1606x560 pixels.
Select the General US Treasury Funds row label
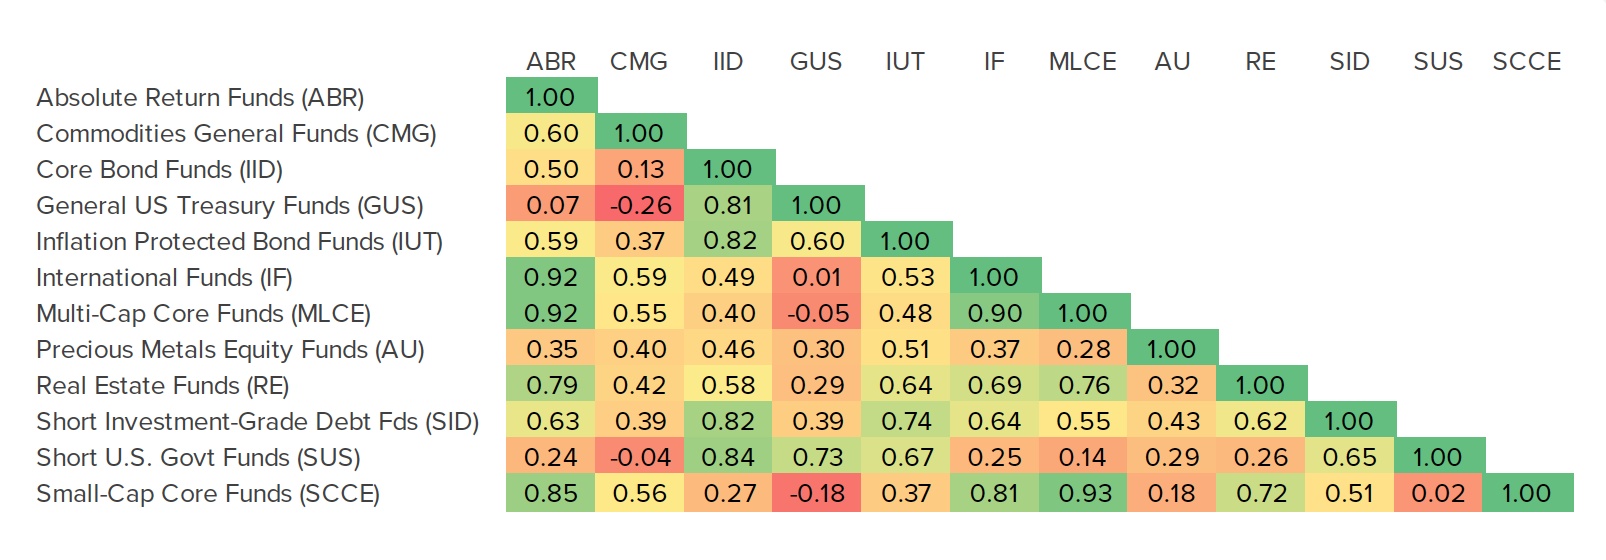[230, 206]
